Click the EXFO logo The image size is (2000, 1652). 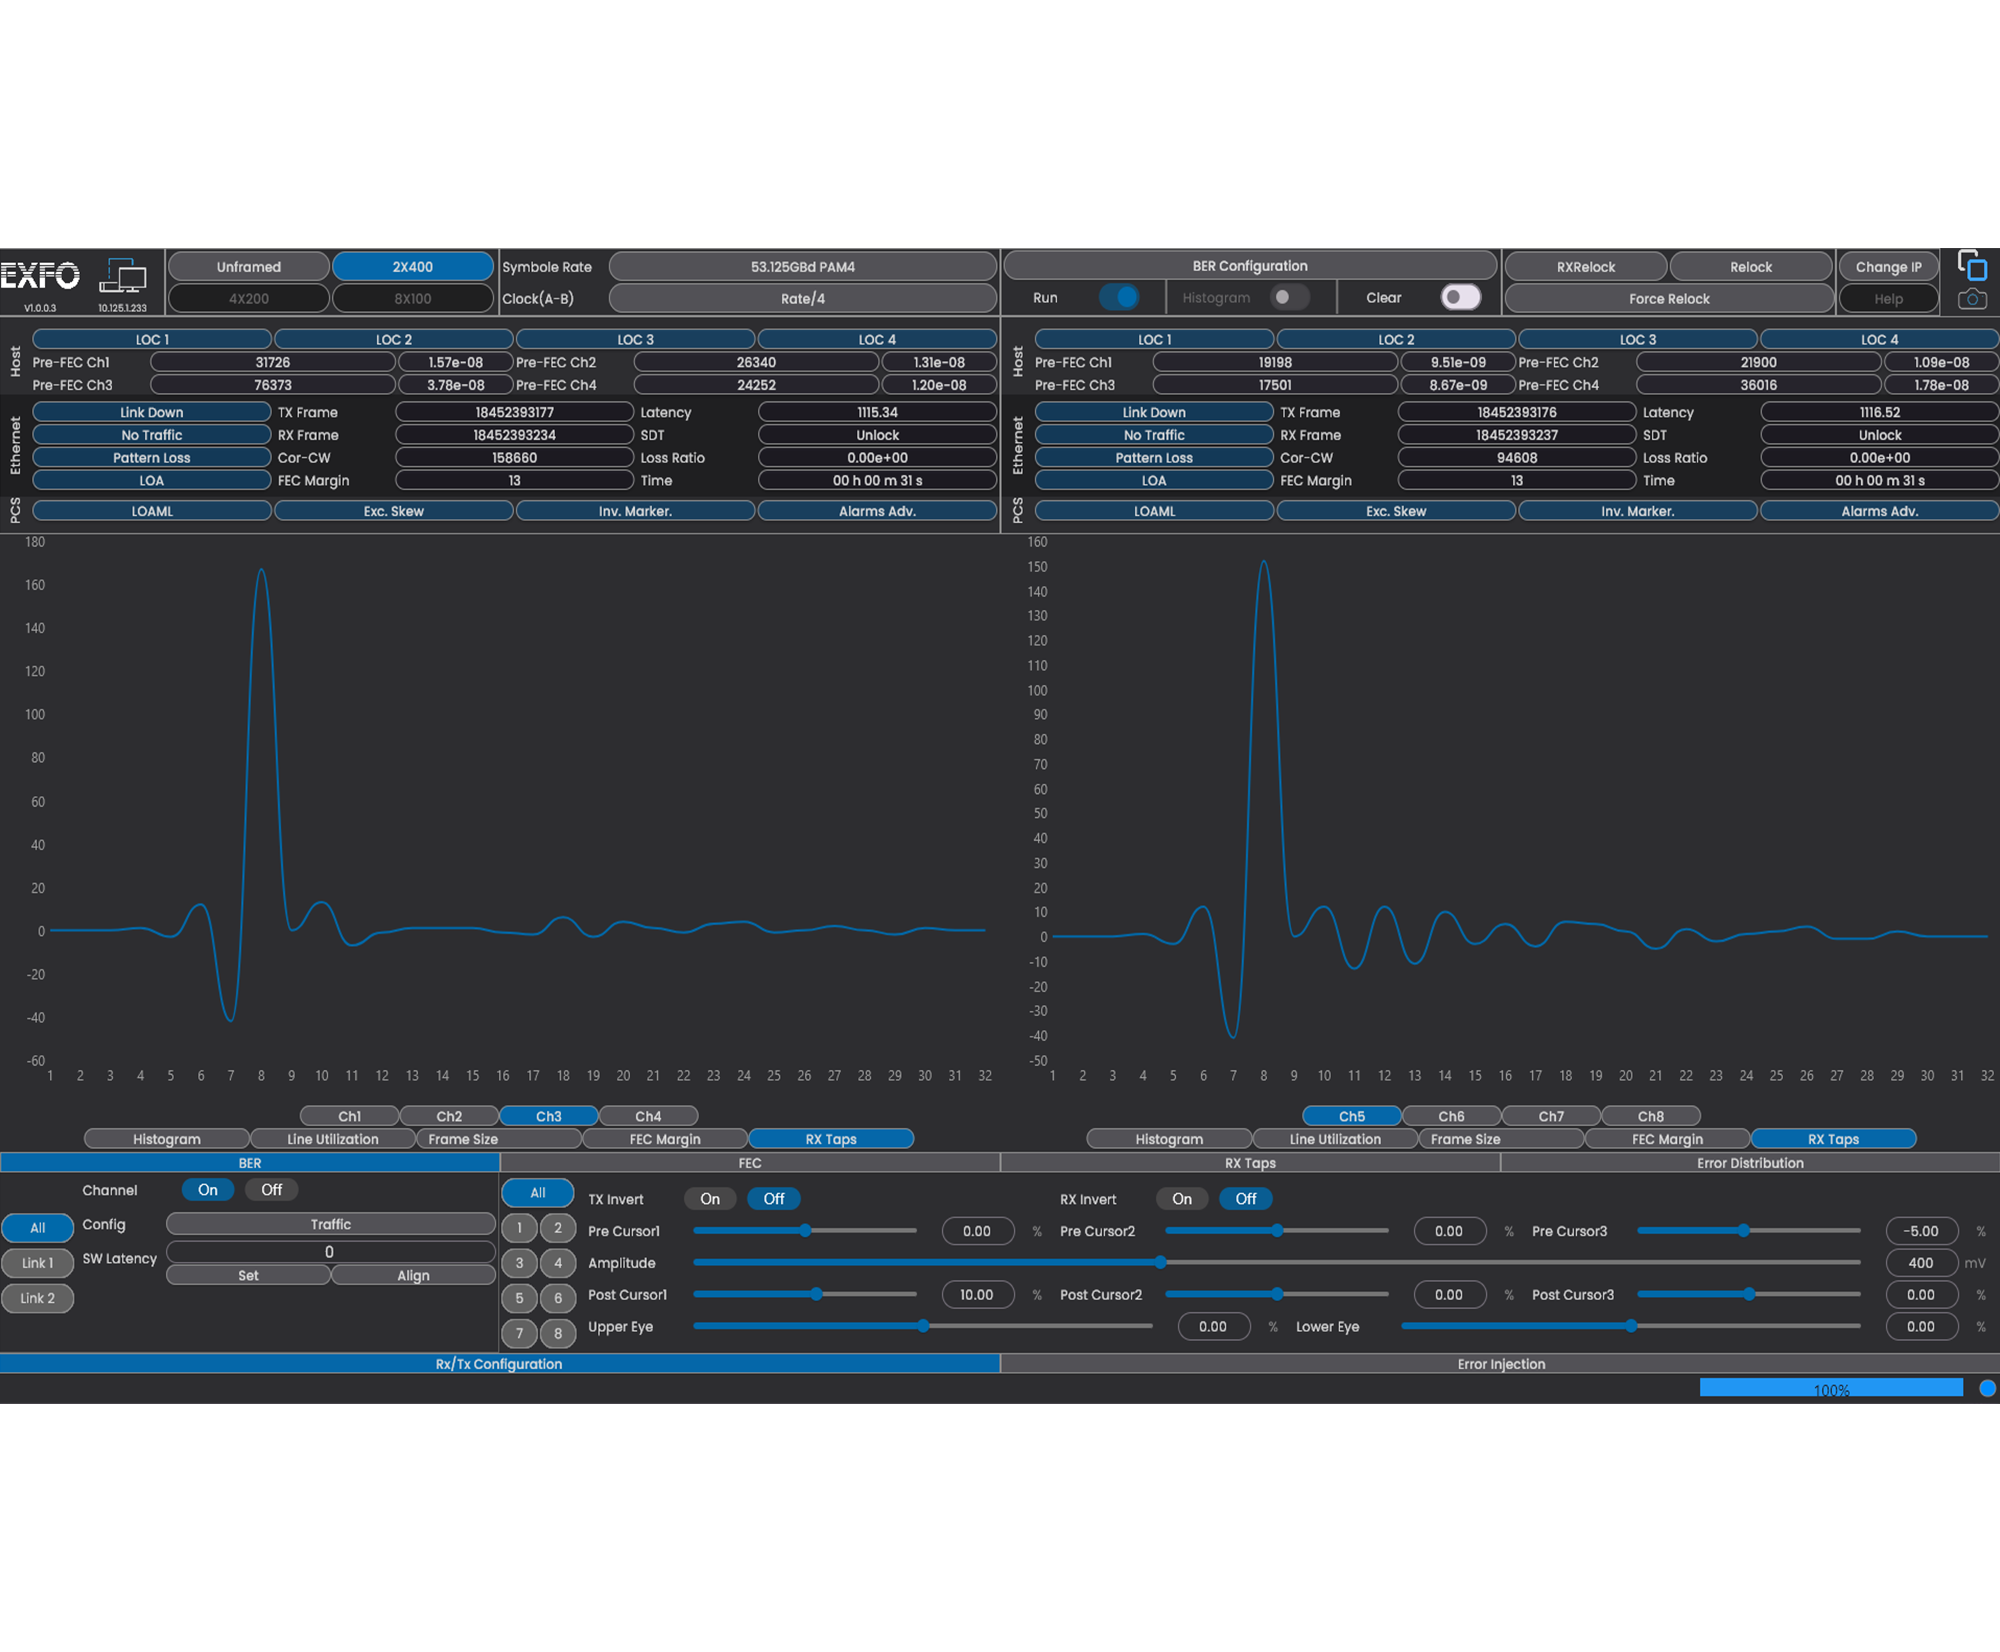click(40, 275)
